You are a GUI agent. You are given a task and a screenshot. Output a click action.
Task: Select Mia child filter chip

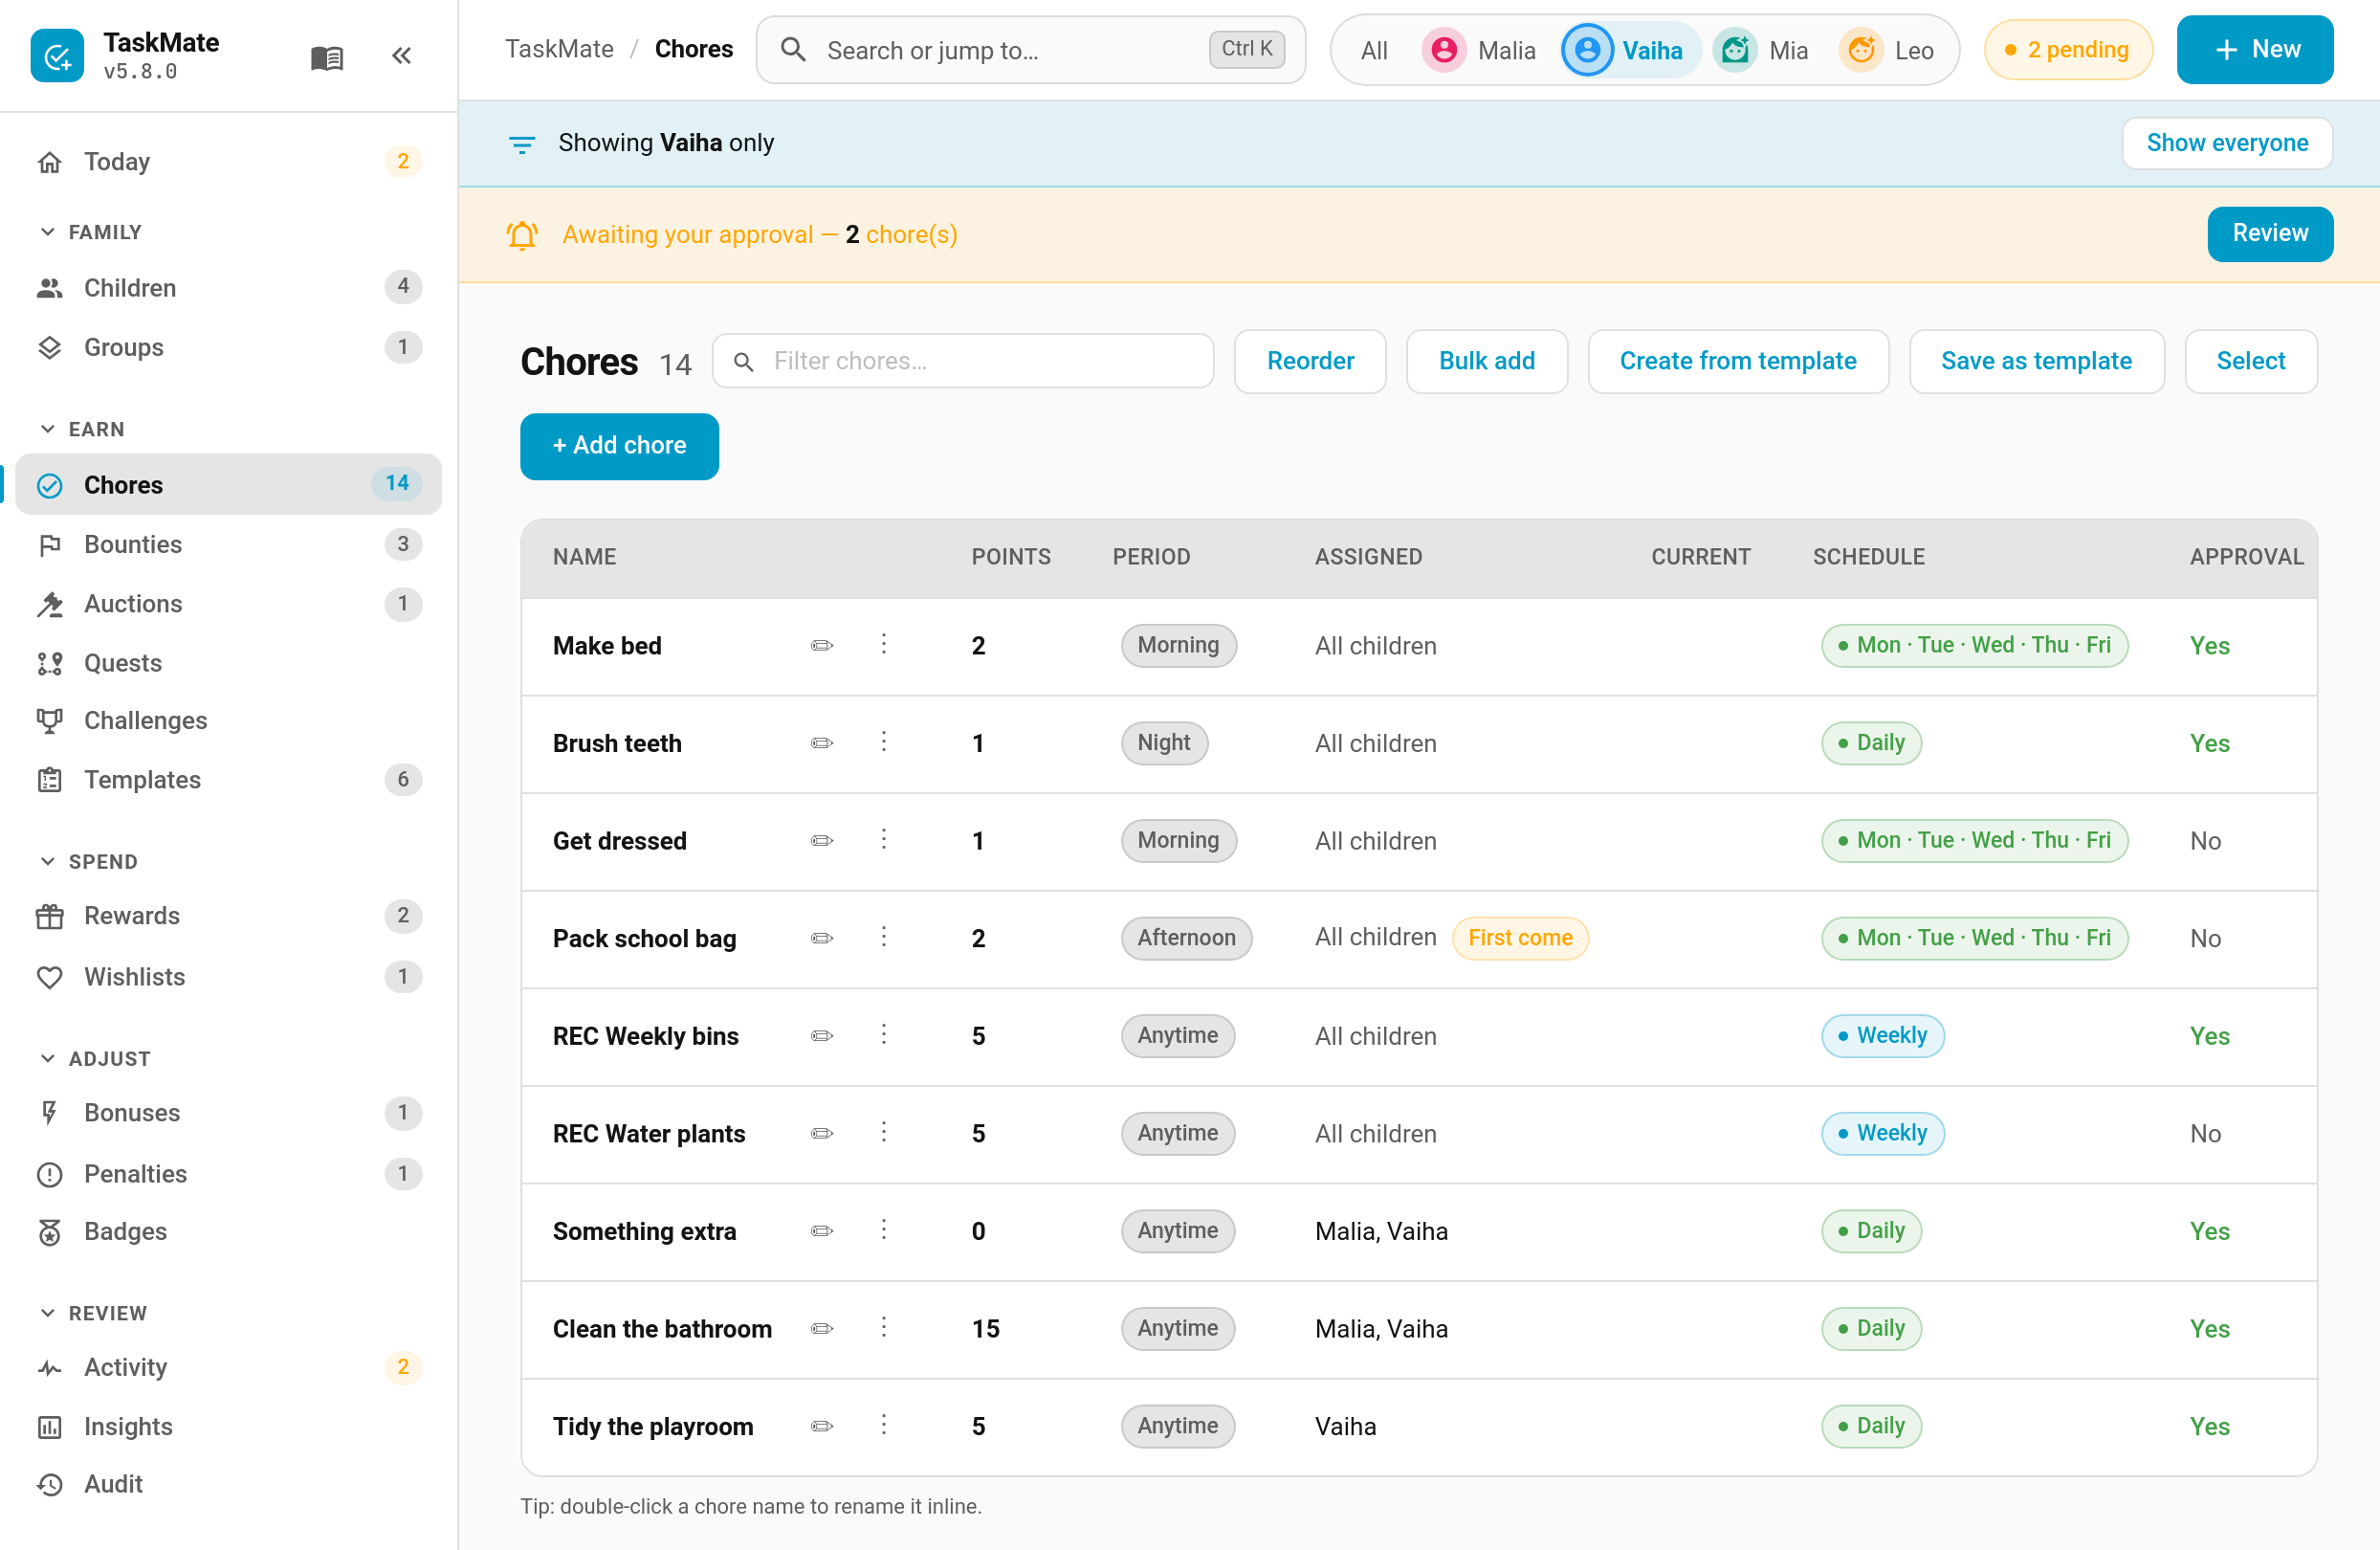point(1761,50)
